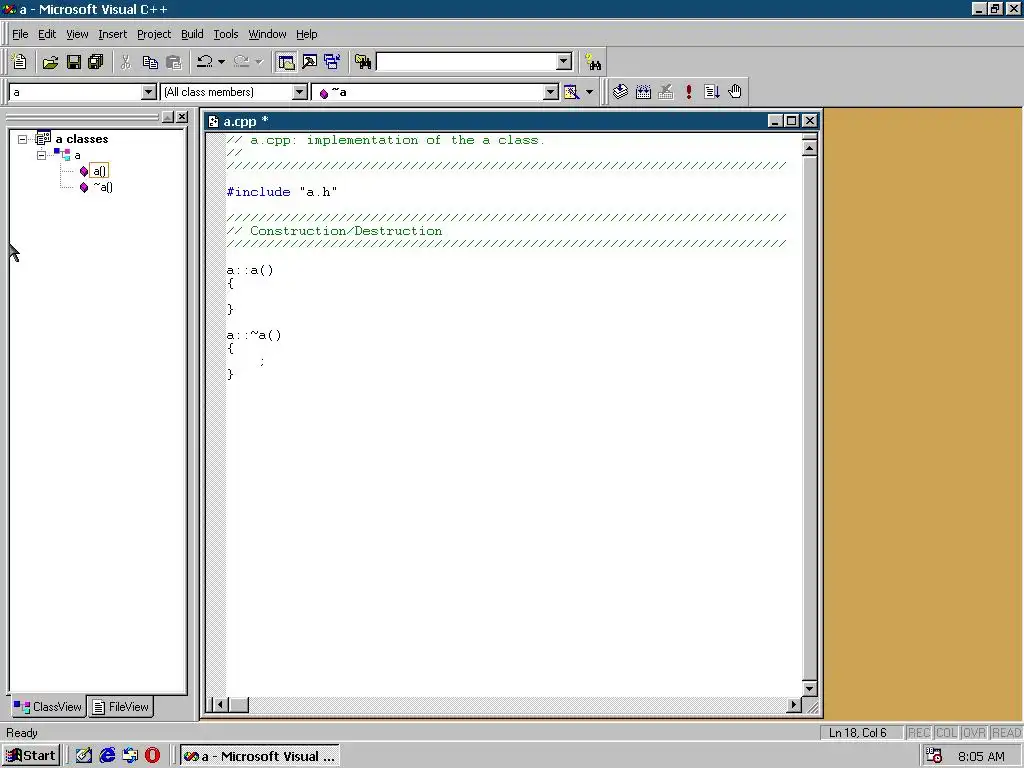Select 'a classes' root in ClassView

(82, 139)
